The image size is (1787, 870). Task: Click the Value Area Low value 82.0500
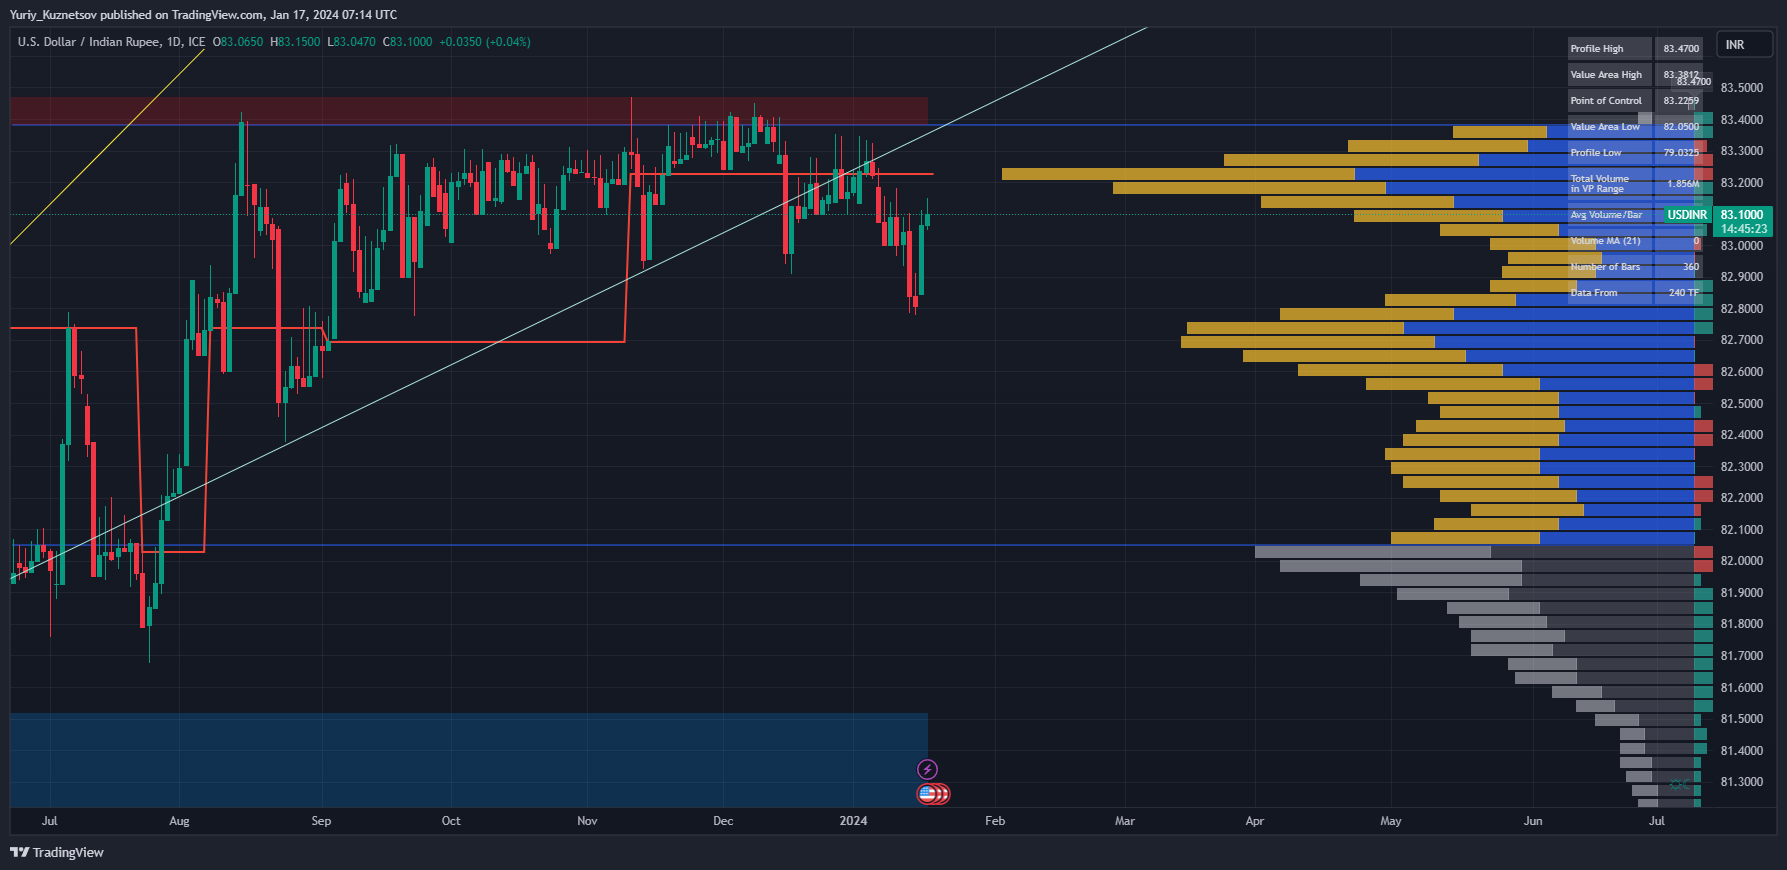click(x=1680, y=126)
